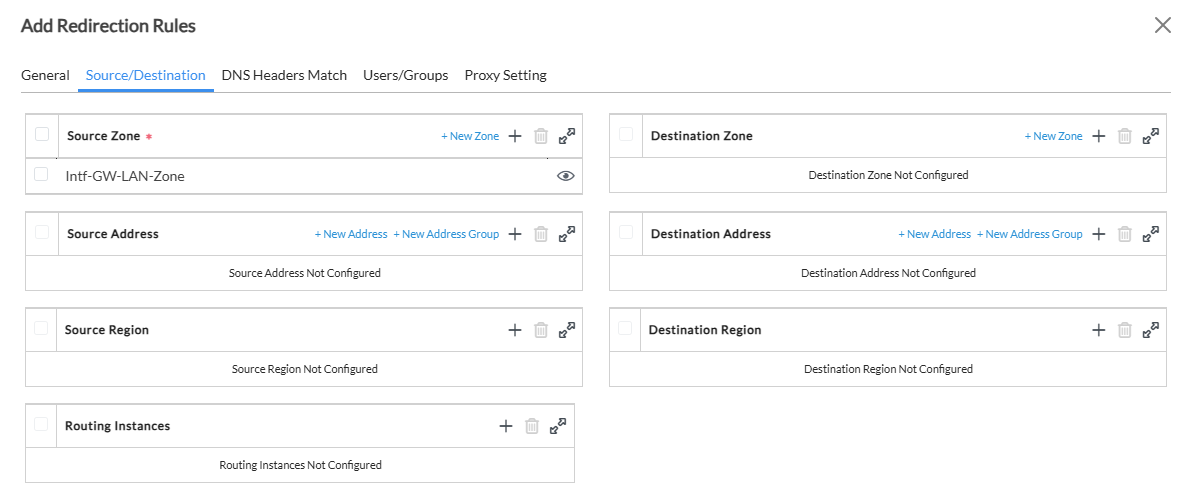Toggle the Source Zone select-all checkbox
1191x486 pixels.
[42, 135]
